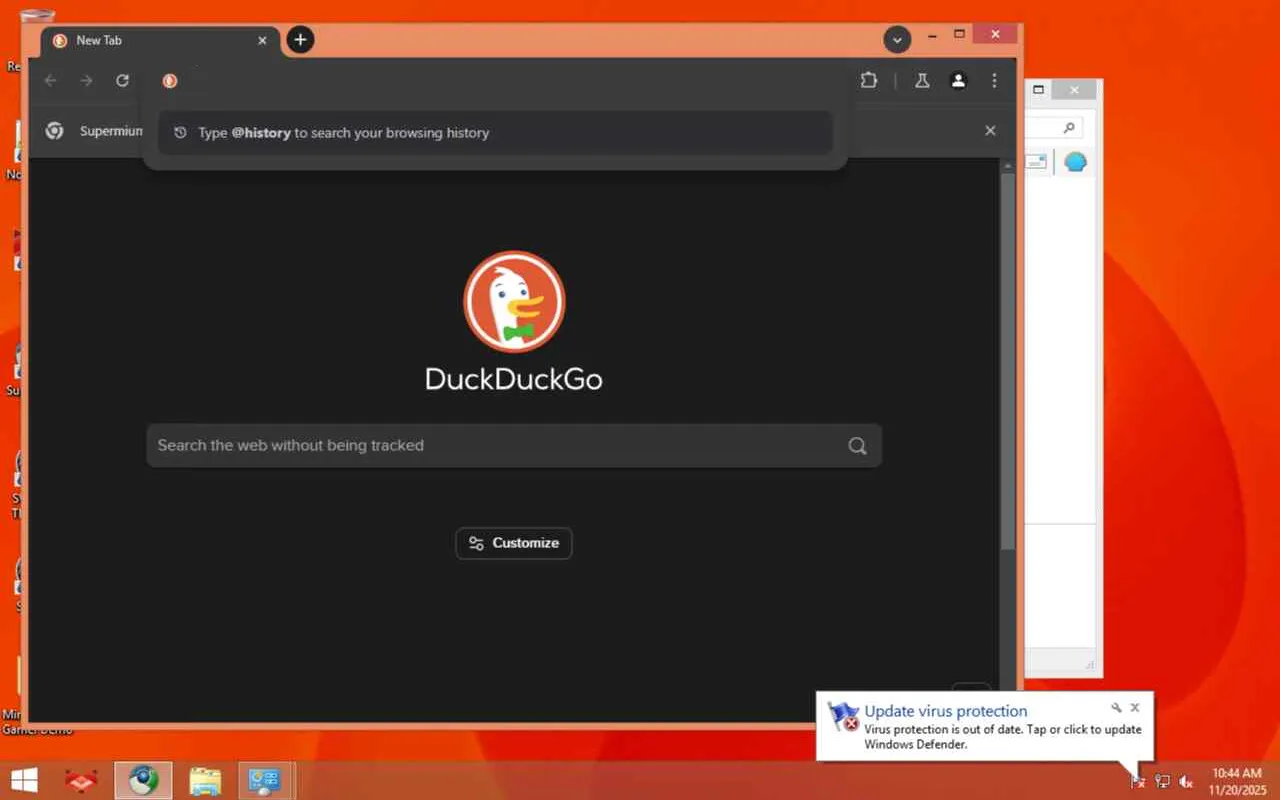Dismiss the Supermium info bar
Screen dimensions: 1280x800
pyautogui.click(x=990, y=131)
